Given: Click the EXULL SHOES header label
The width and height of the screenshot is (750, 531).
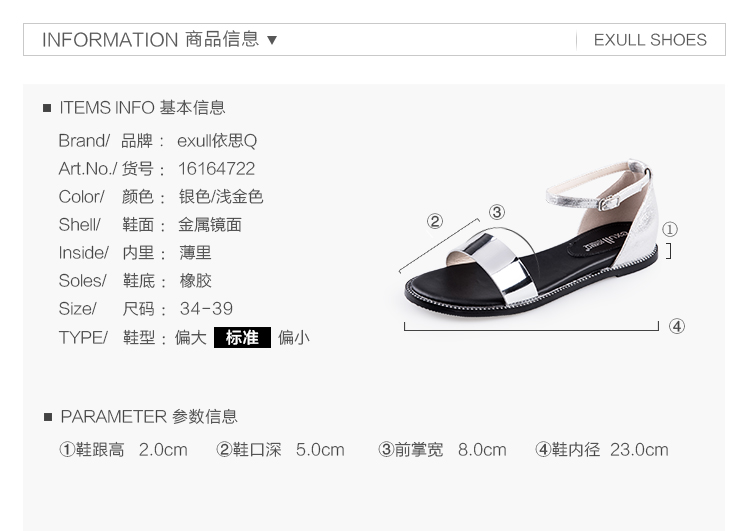Looking at the screenshot, I should [x=650, y=40].
